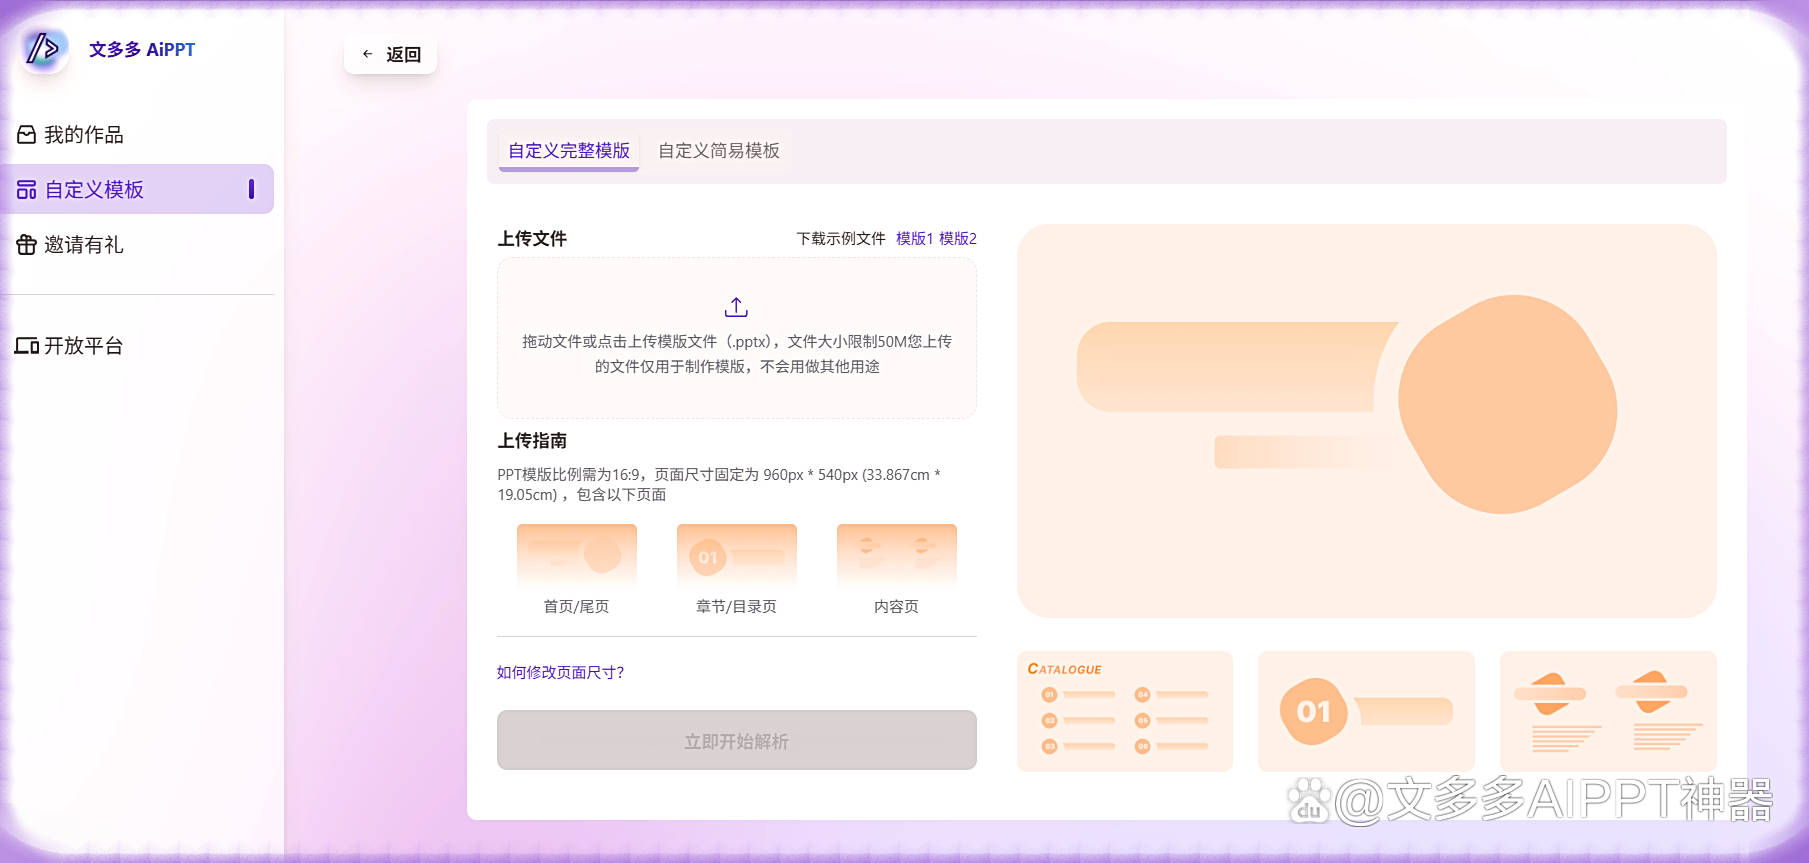1809x863 pixels.
Task: Select 自定义模板 in the sidebar
Action: point(137,189)
